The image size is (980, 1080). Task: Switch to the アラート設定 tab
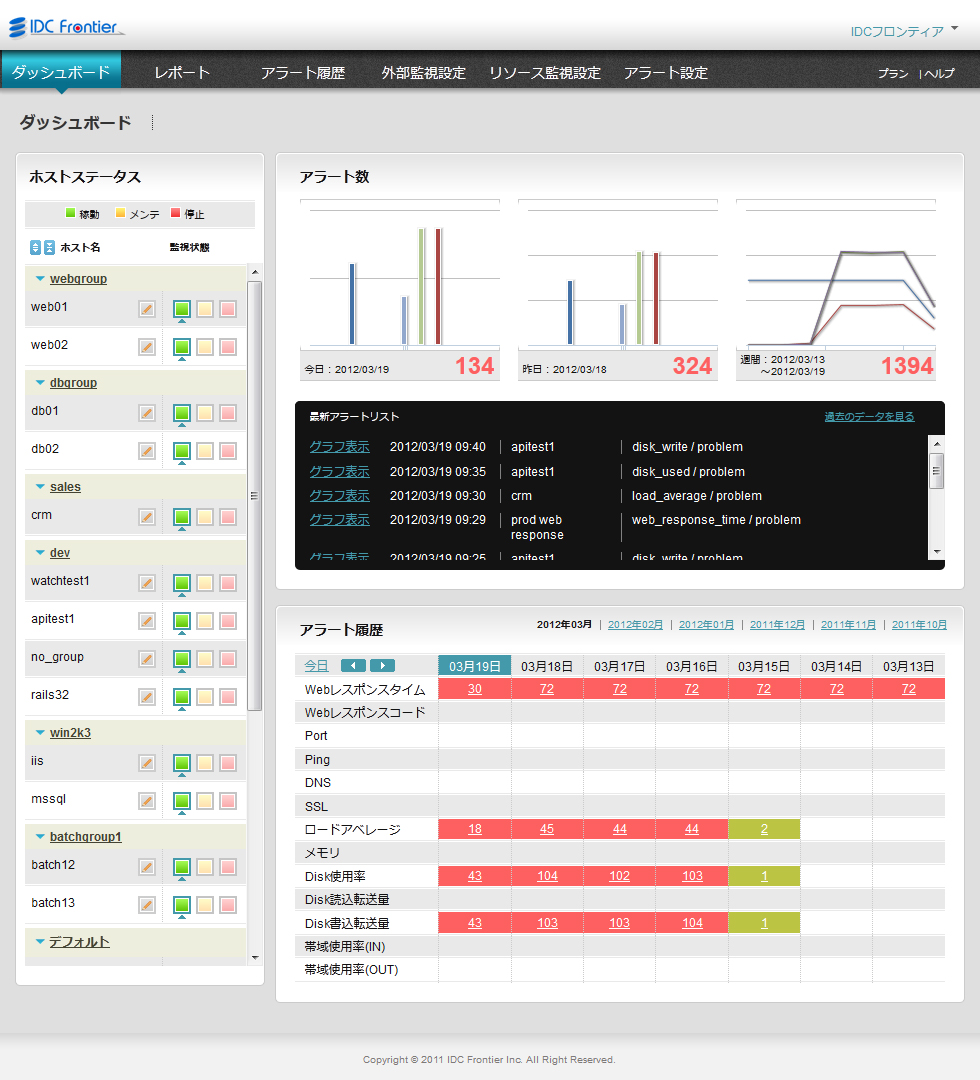(665, 73)
